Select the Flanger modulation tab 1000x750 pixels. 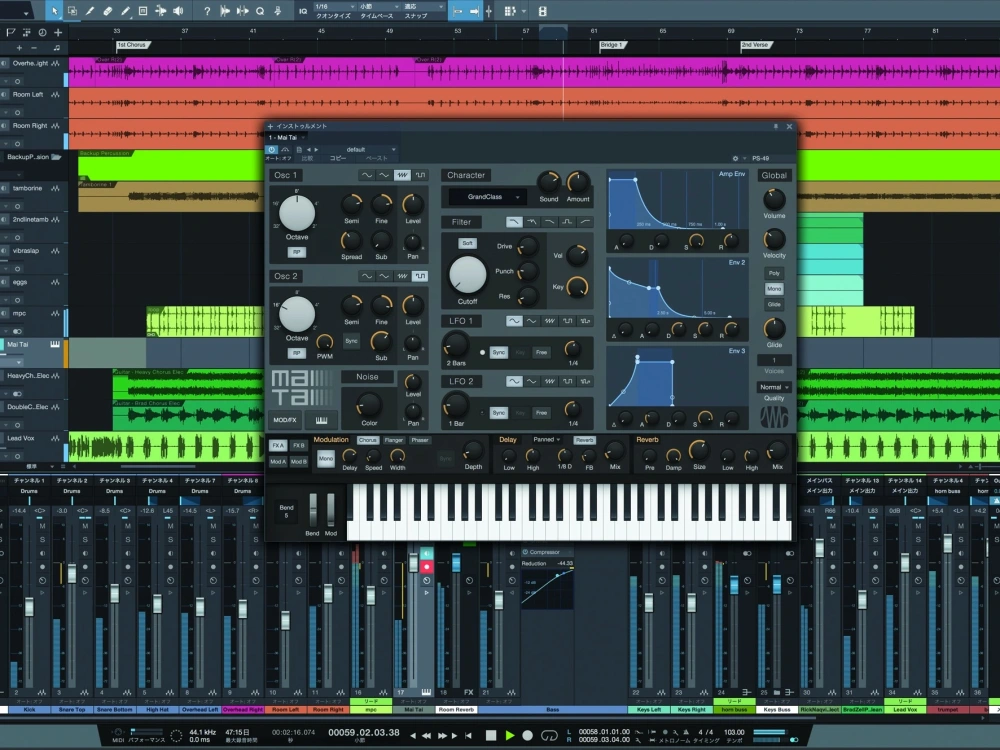click(393, 440)
